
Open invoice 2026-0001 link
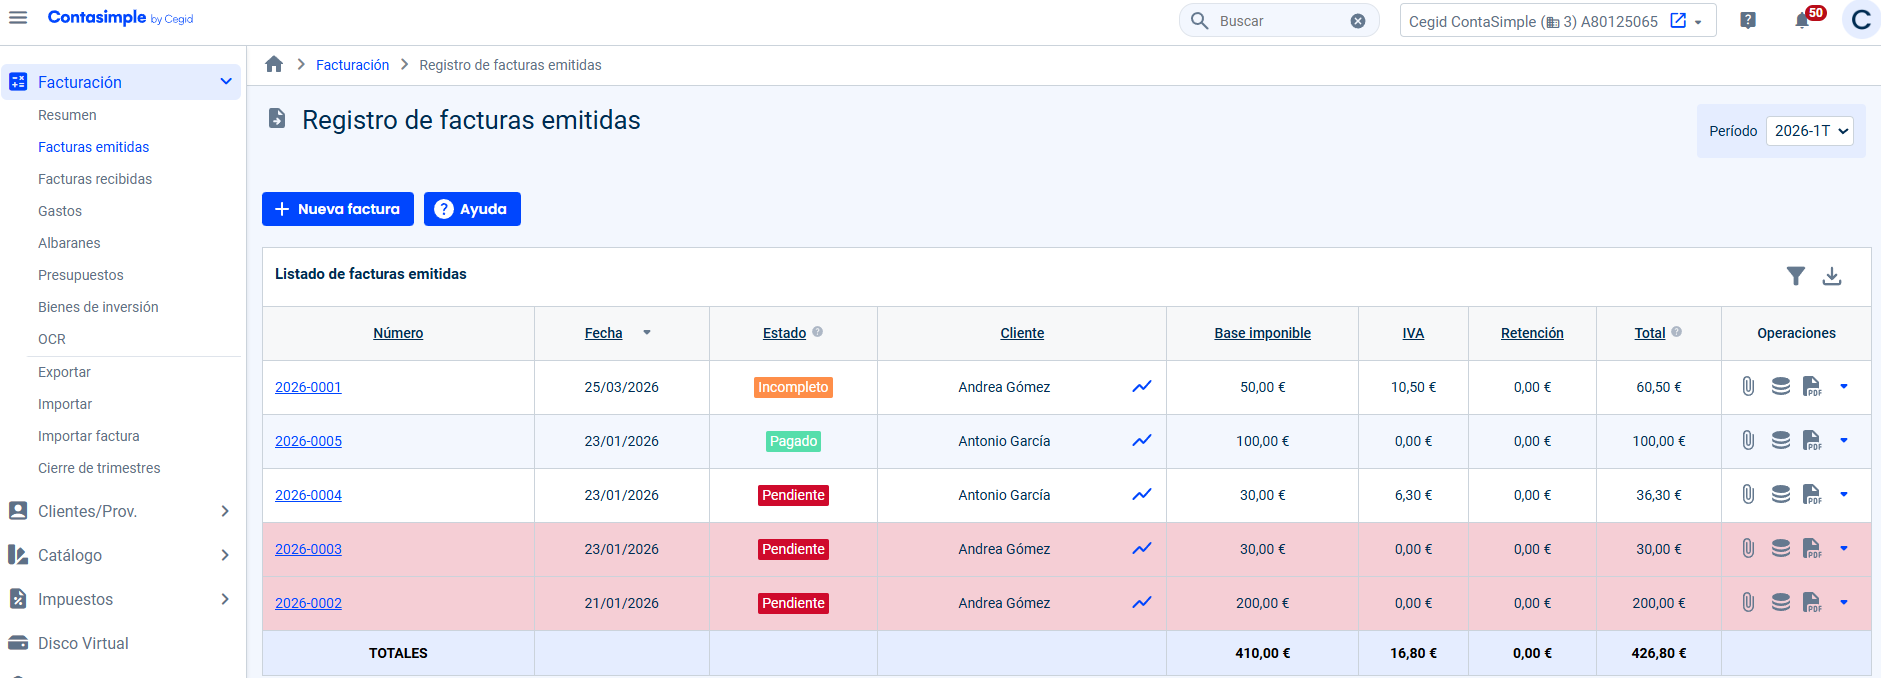(308, 387)
